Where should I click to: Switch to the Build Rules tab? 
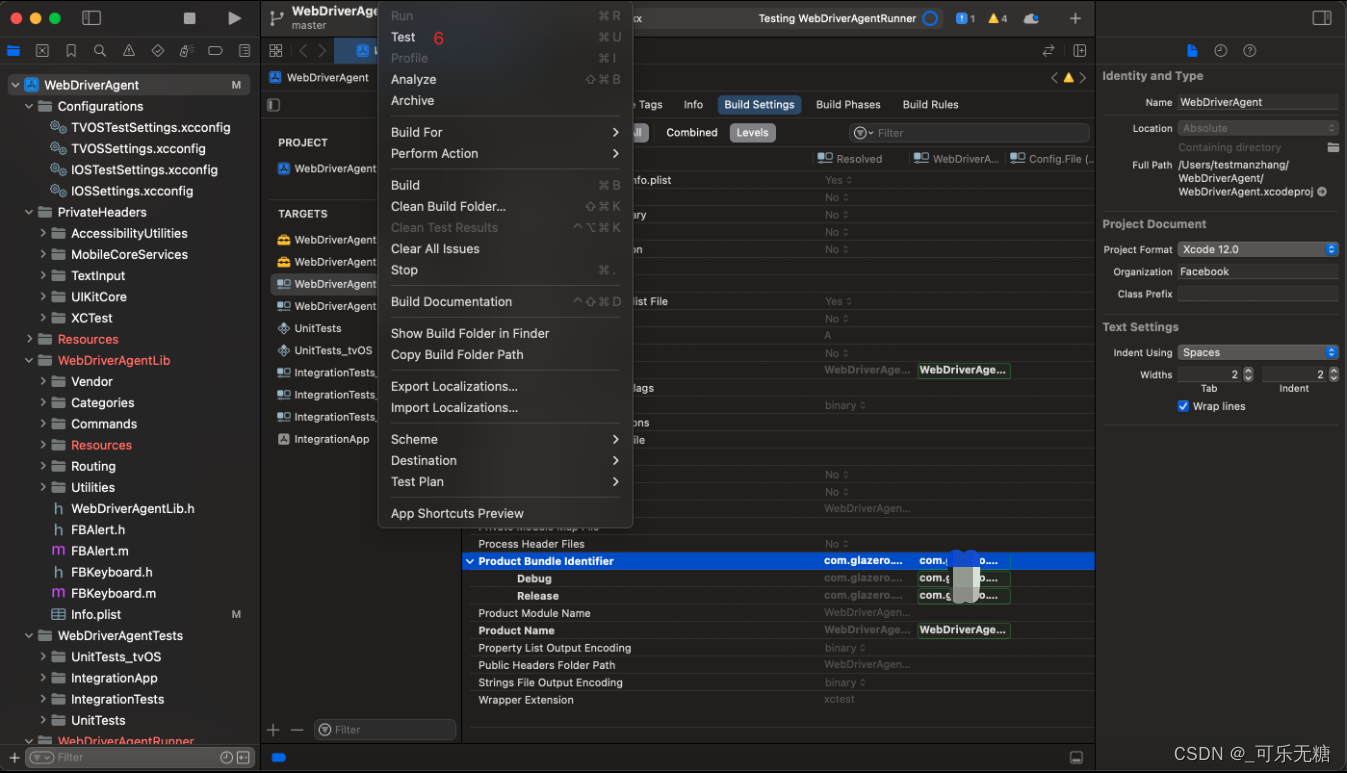(930, 104)
